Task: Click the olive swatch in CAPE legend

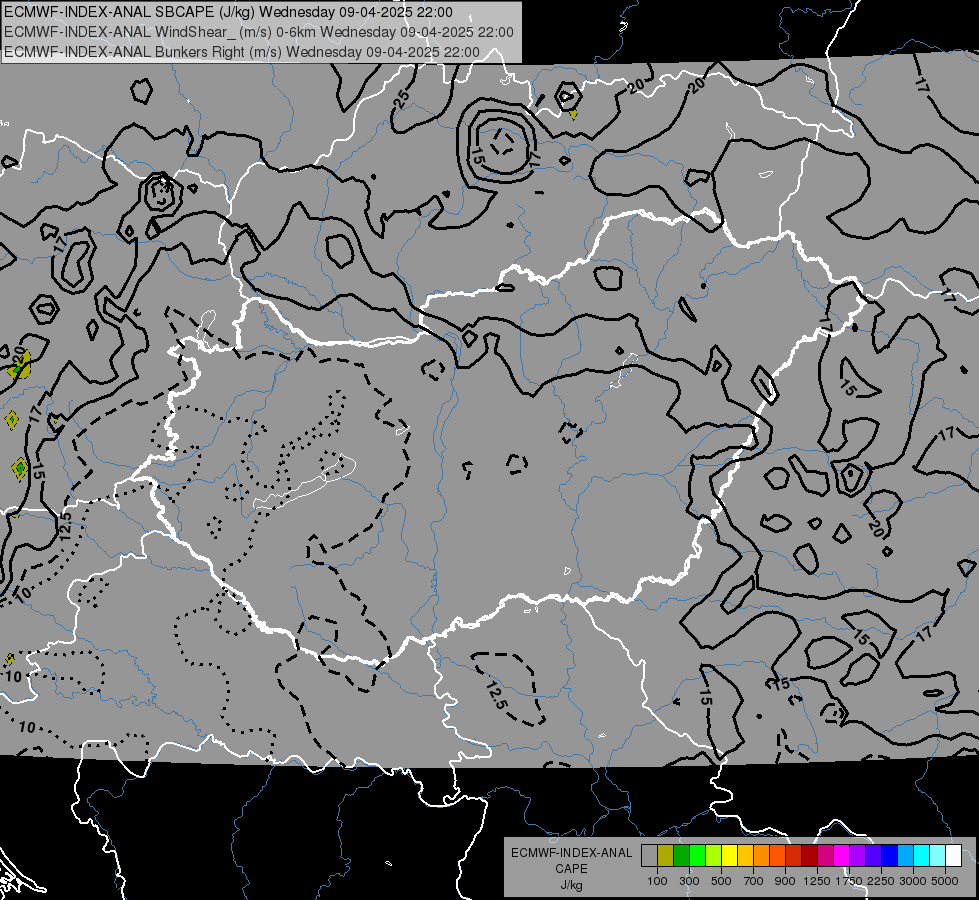Action: pyautogui.click(x=666, y=856)
